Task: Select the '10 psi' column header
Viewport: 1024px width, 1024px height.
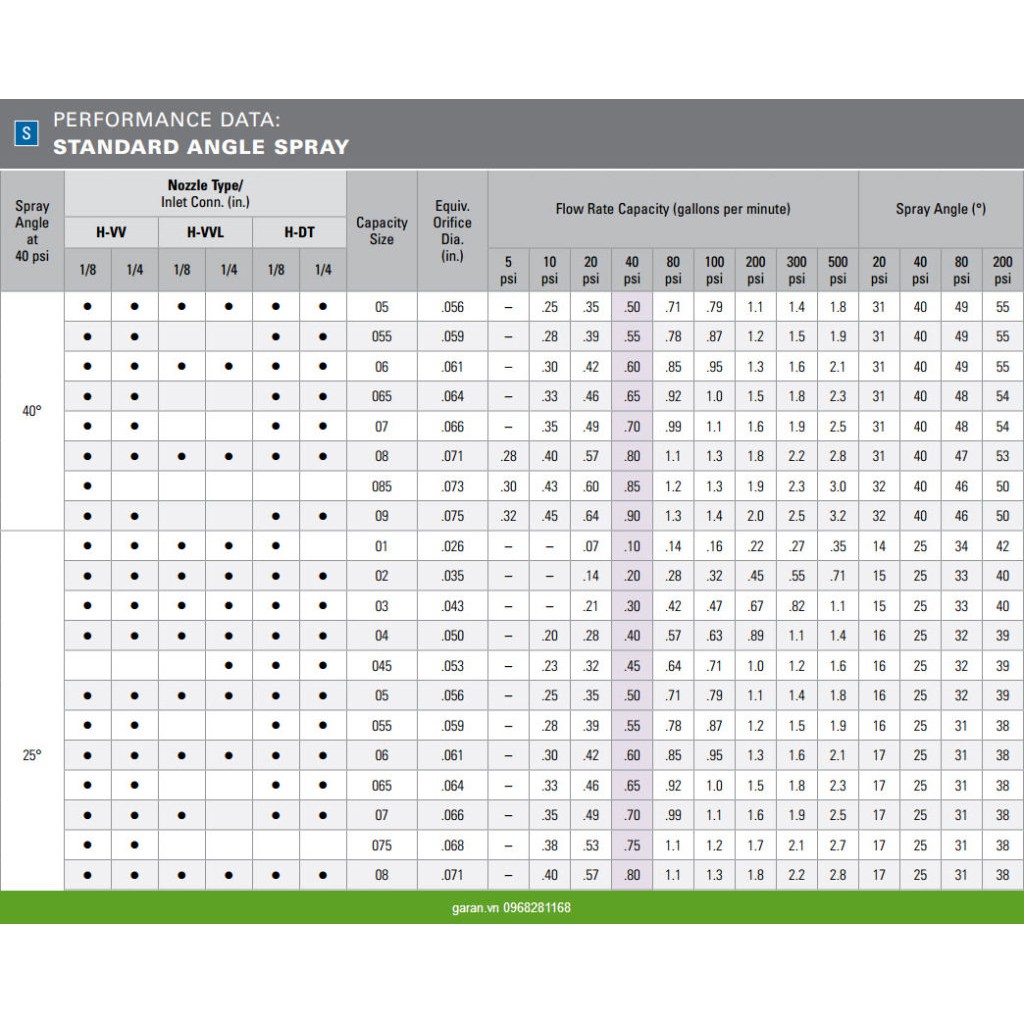Action: [549, 270]
